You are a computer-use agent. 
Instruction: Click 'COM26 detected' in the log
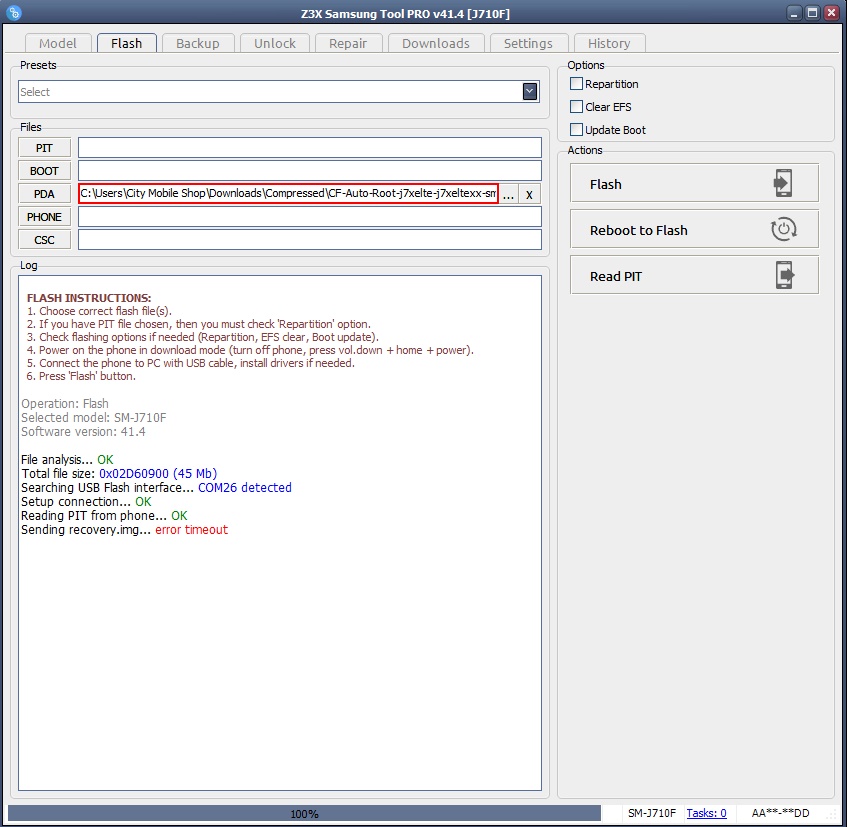(x=245, y=488)
